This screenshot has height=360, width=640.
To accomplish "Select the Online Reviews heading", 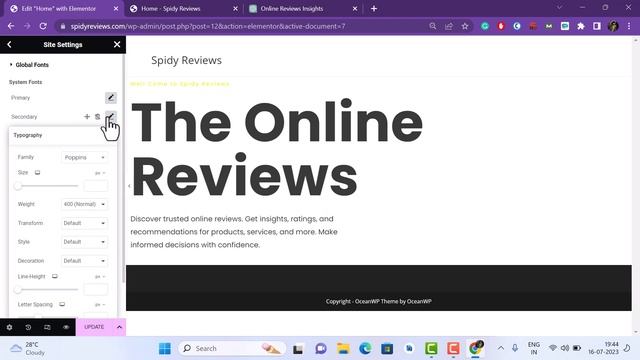I will tap(277, 149).
